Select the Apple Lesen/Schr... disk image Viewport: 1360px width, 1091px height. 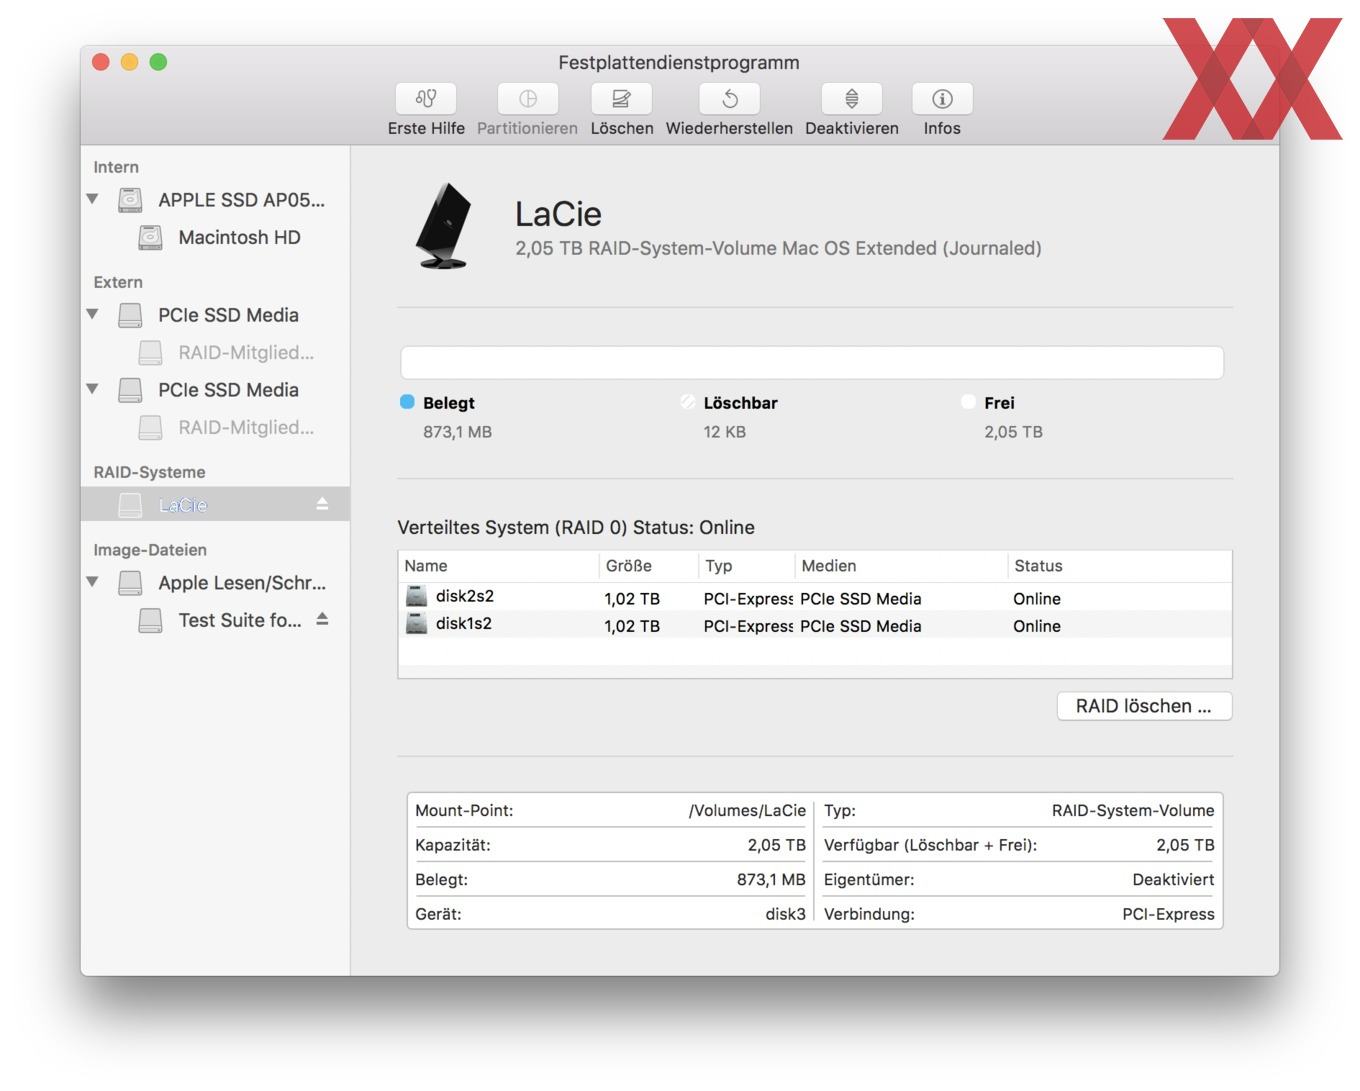coord(242,583)
